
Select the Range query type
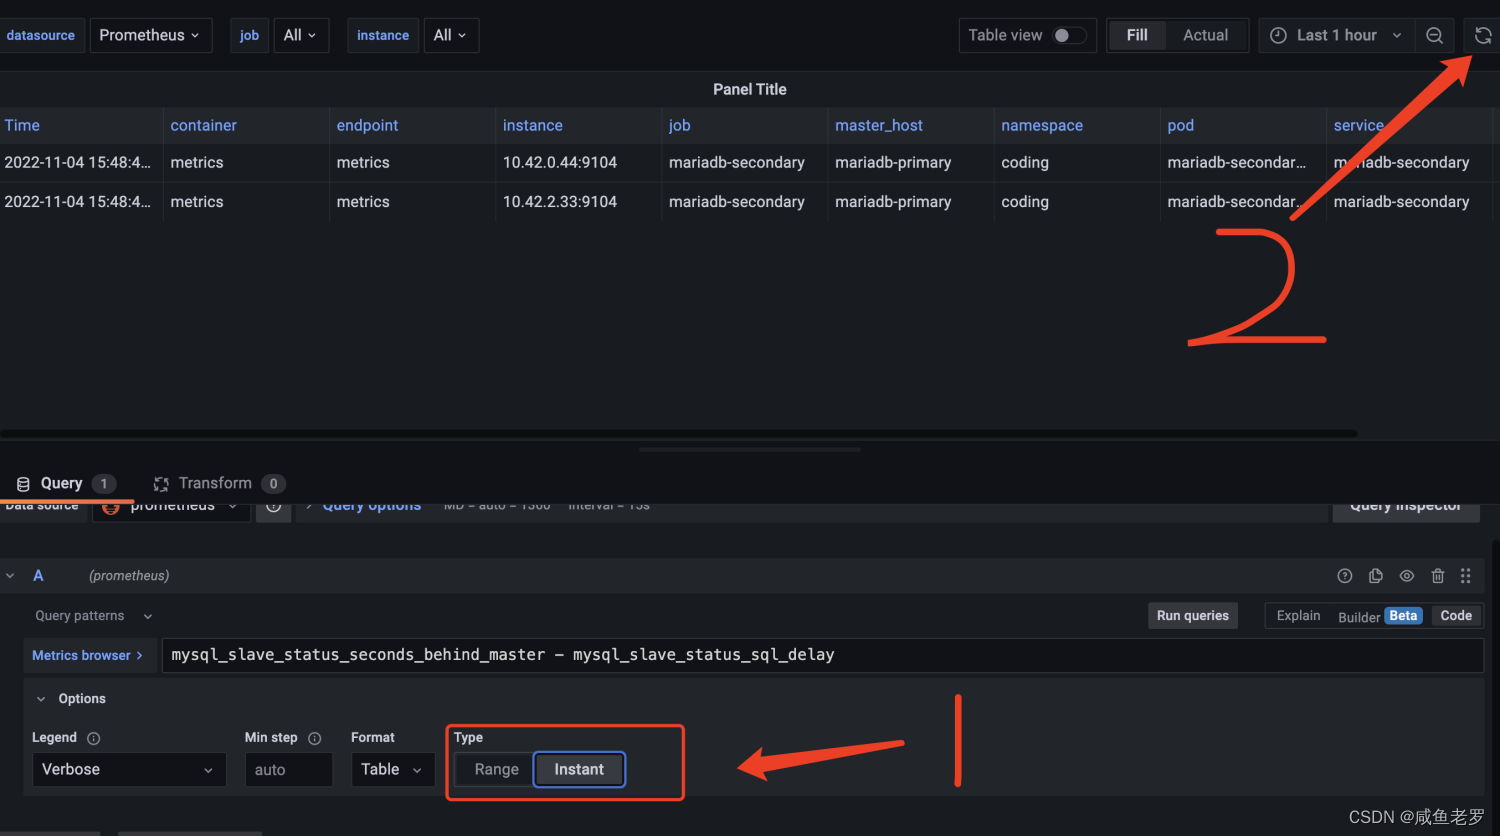click(496, 770)
